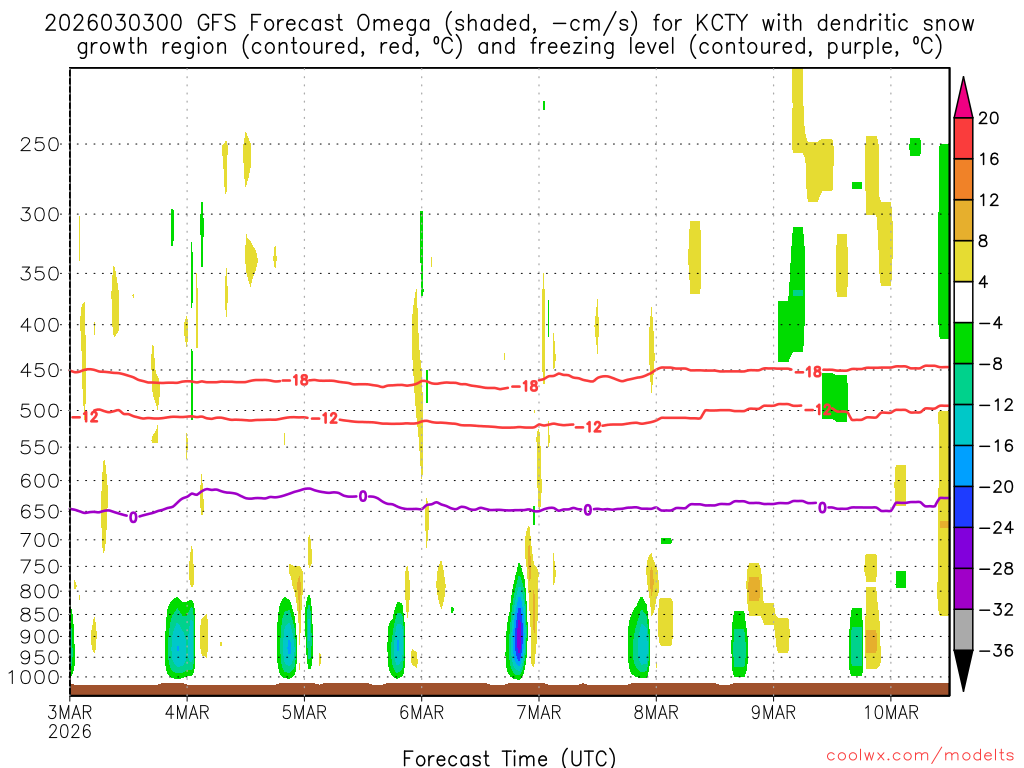The height and width of the screenshot is (768, 1024).
Task: Select the 900 pressure level label
Action: [40, 637]
